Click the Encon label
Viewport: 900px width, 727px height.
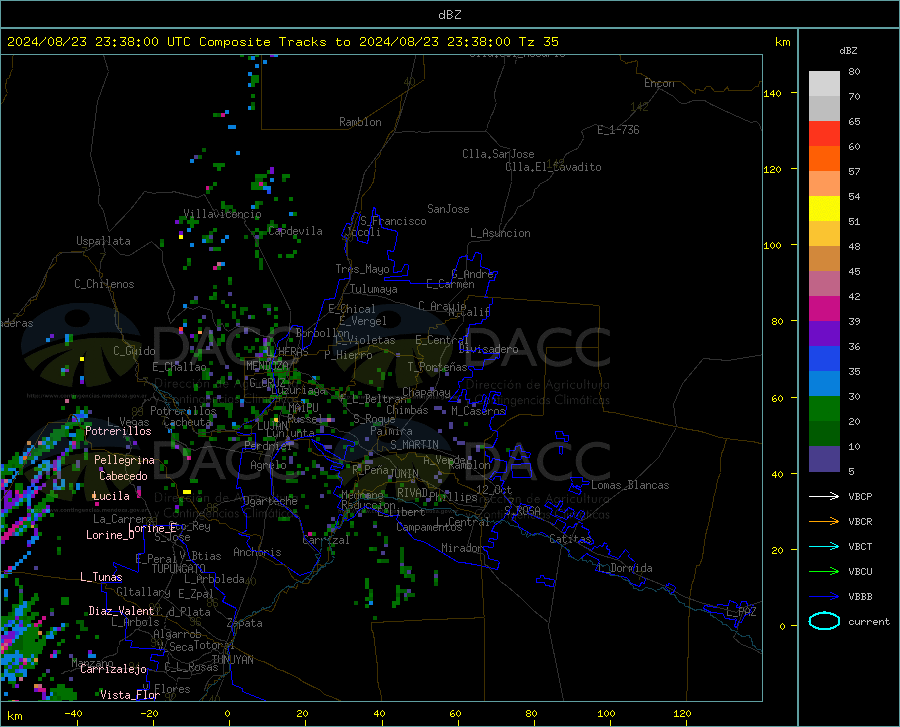pos(659,83)
